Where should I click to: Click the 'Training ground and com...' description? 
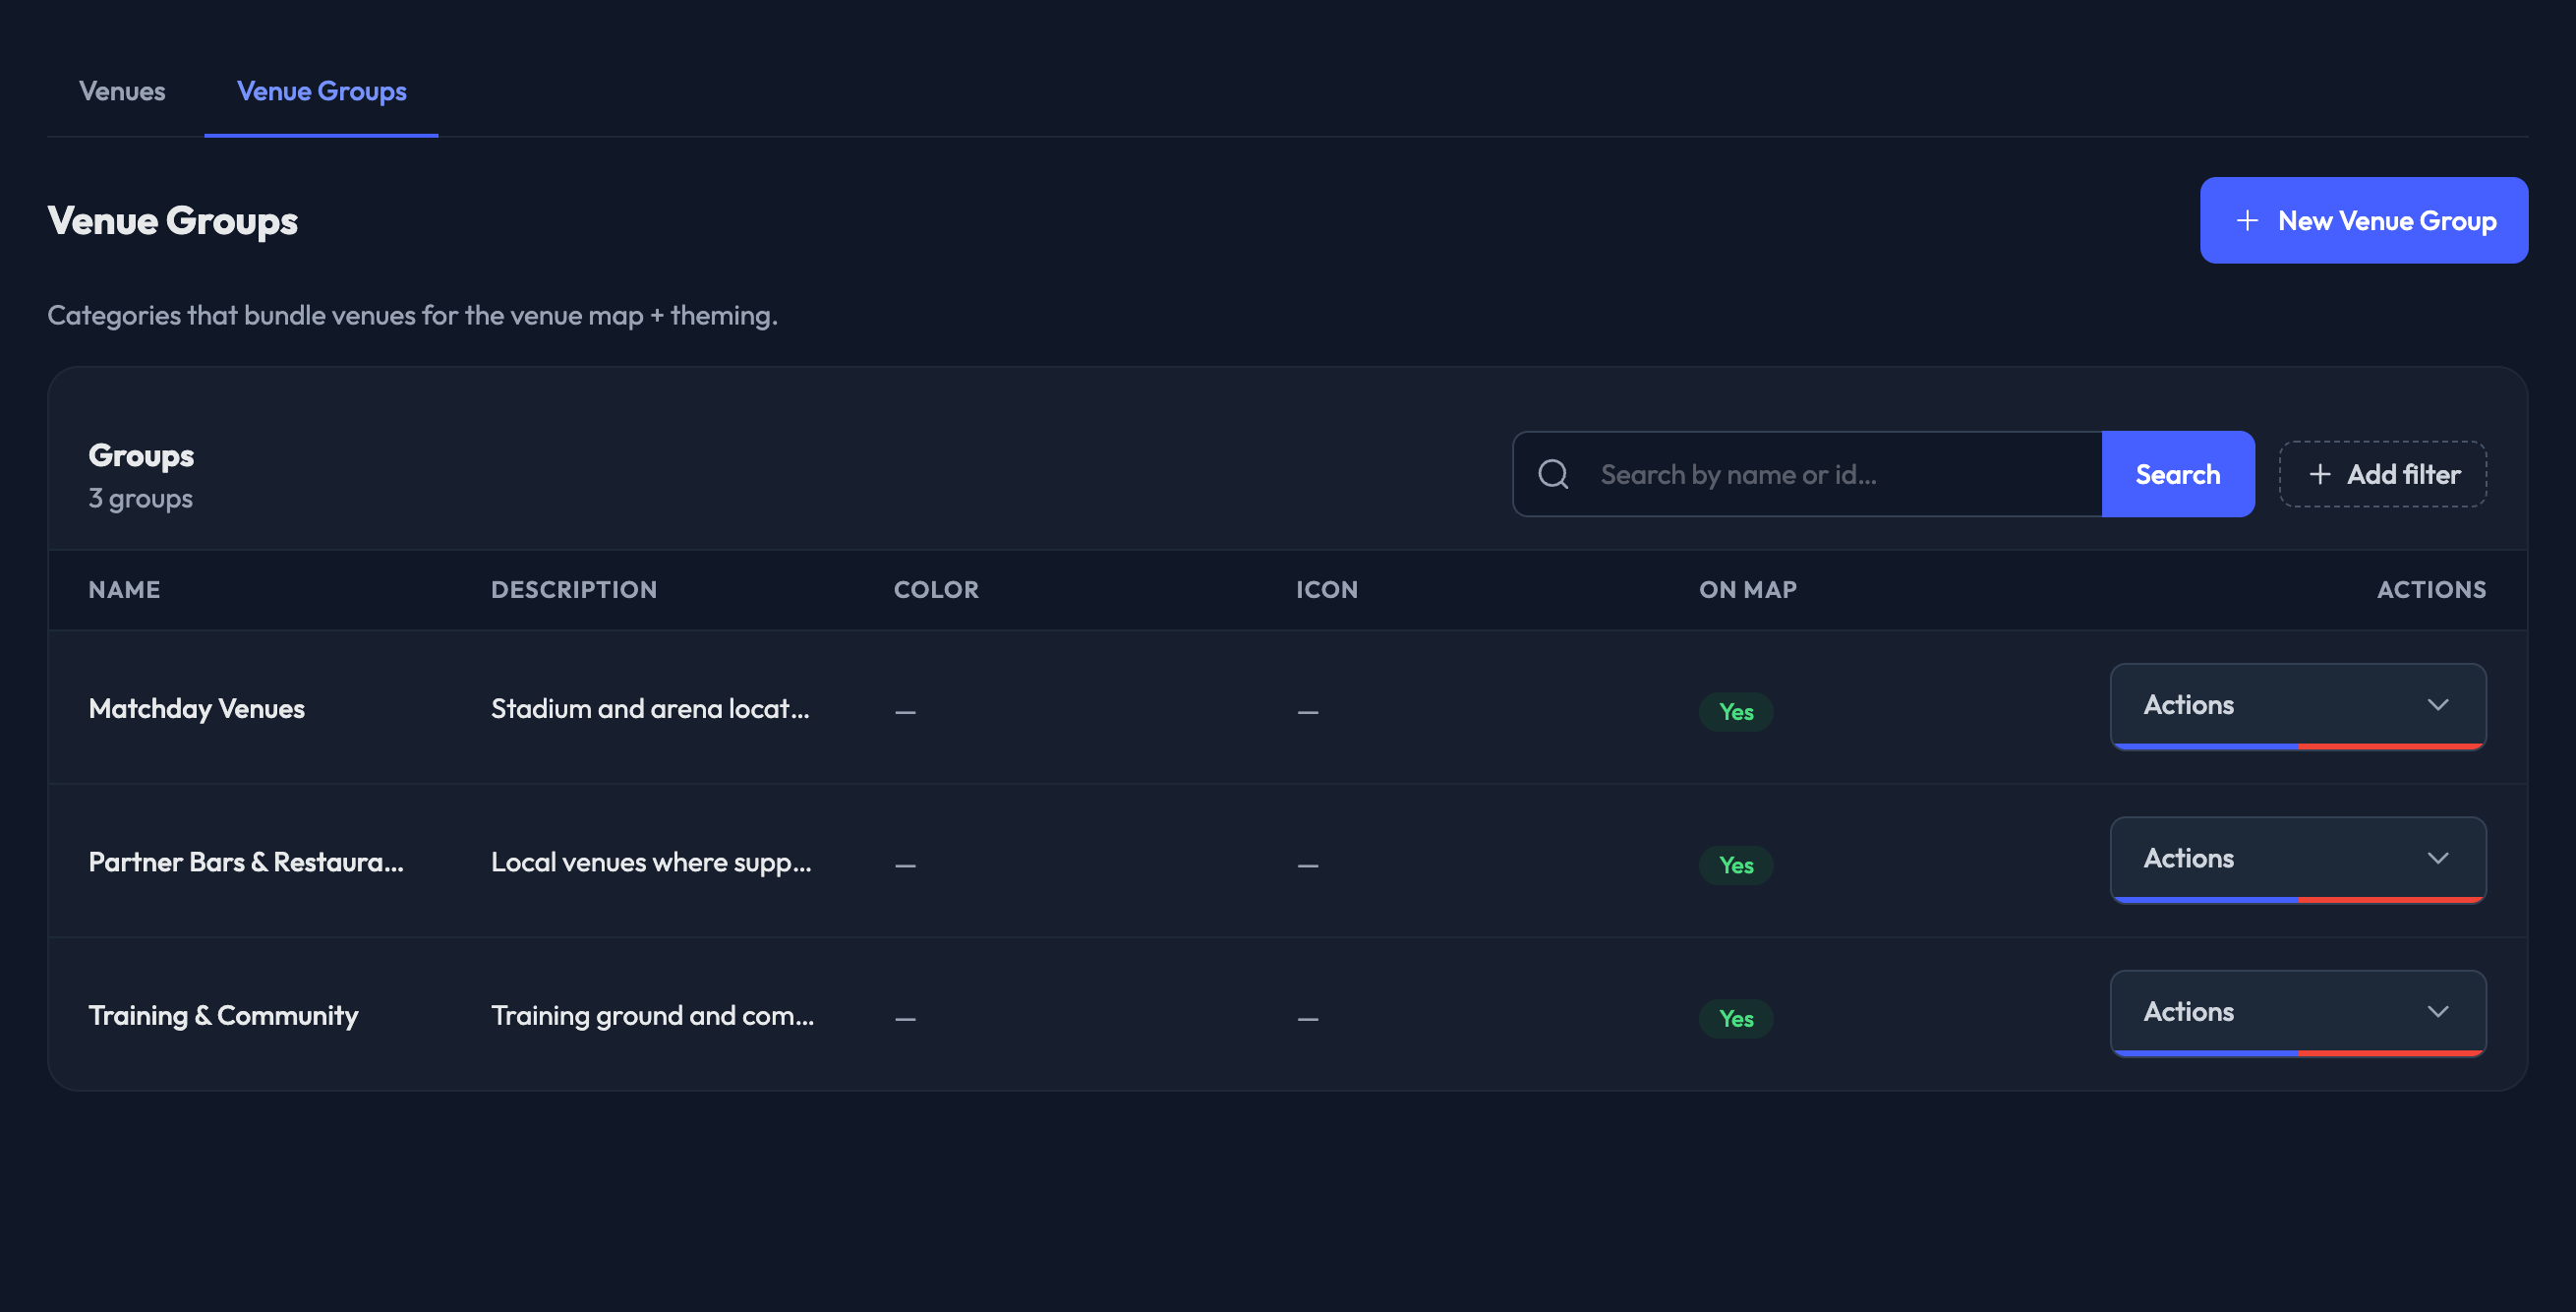pos(652,1015)
